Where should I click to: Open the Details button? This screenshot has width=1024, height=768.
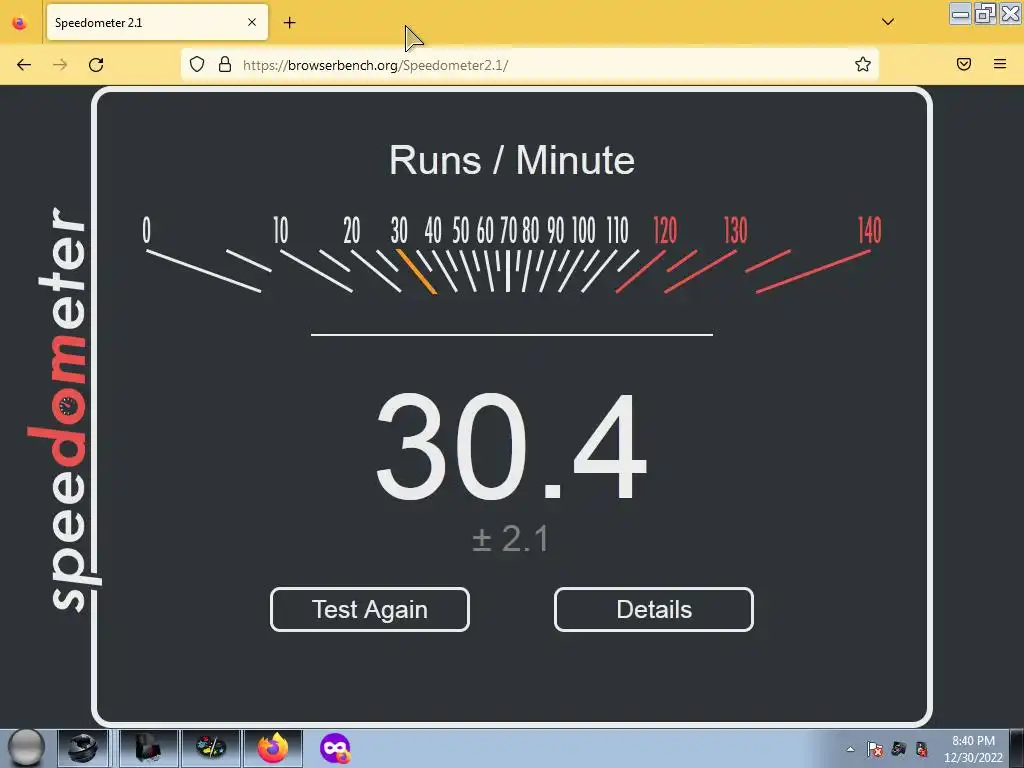click(x=654, y=609)
